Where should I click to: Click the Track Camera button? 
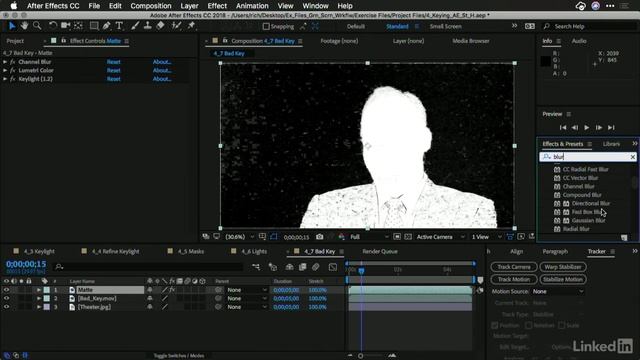514,267
